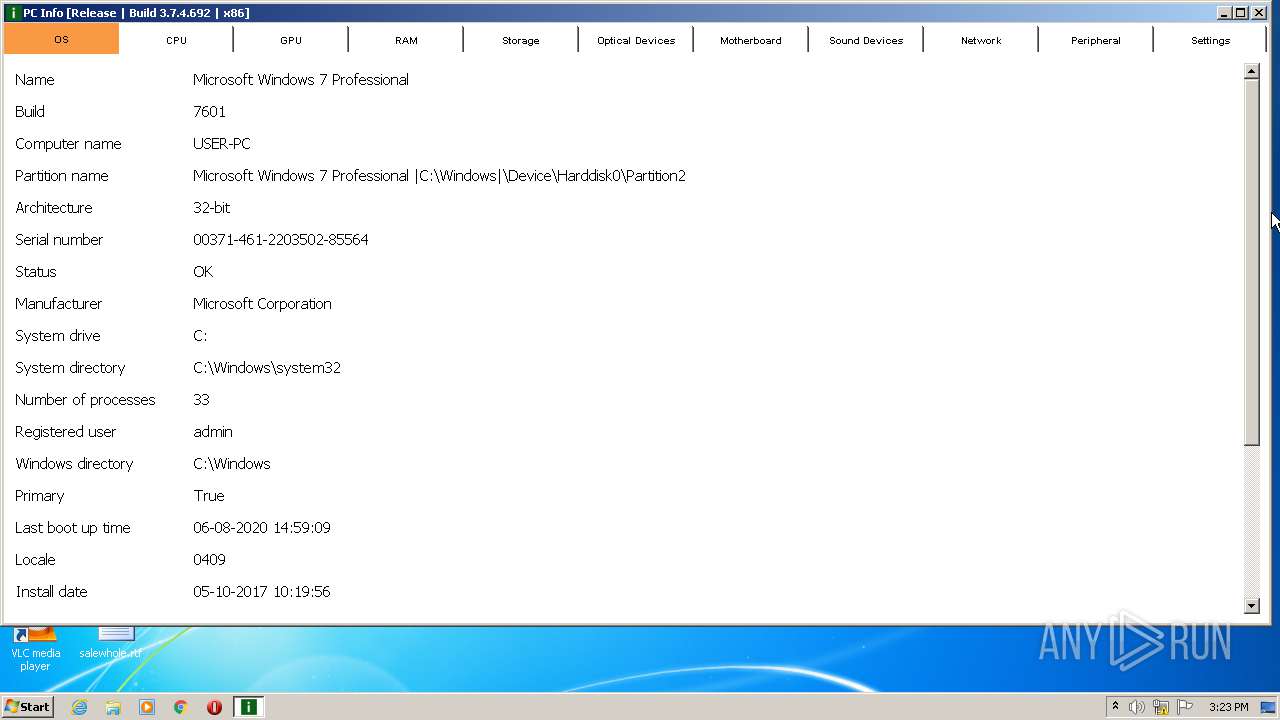Click the Partition name value text
1280x720 pixels.
(439, 176)
